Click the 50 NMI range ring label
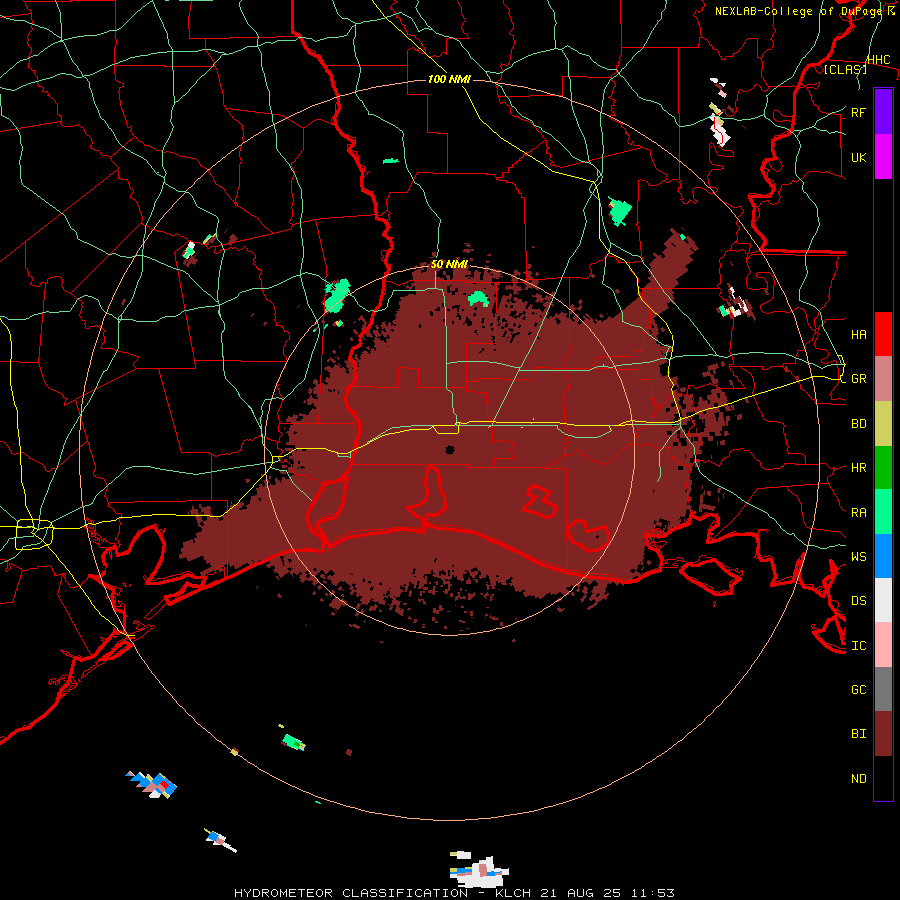The height and width of the screenshot is (900, 900). [449, 265]
